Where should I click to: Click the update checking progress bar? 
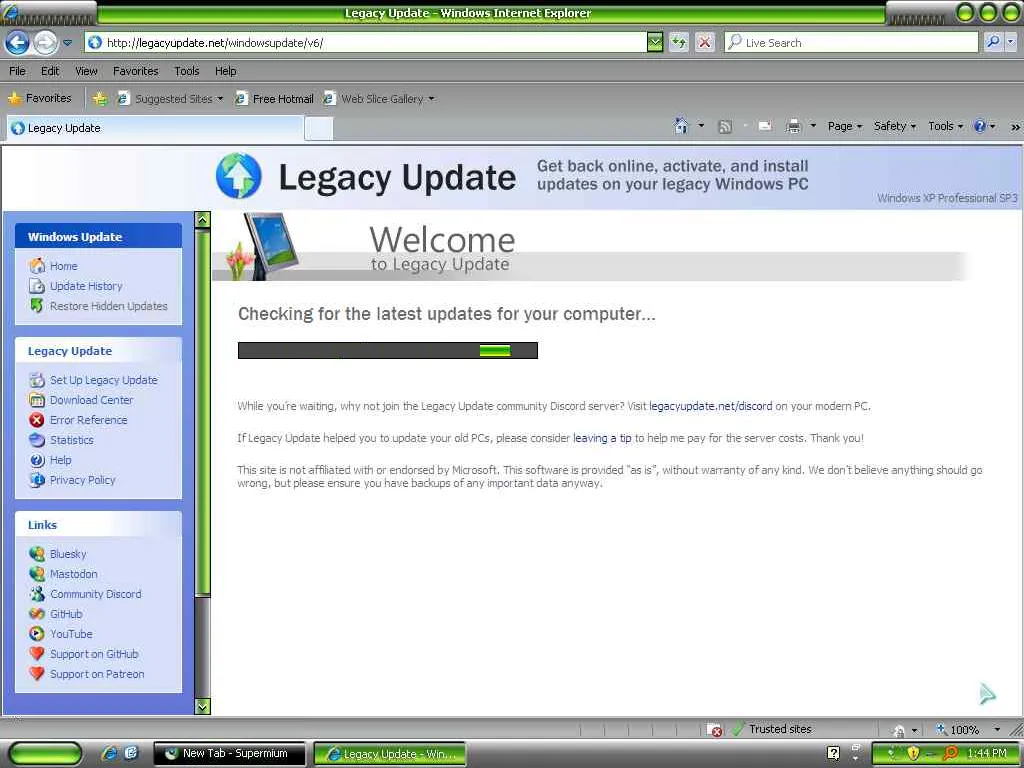[x=388, y=351]
